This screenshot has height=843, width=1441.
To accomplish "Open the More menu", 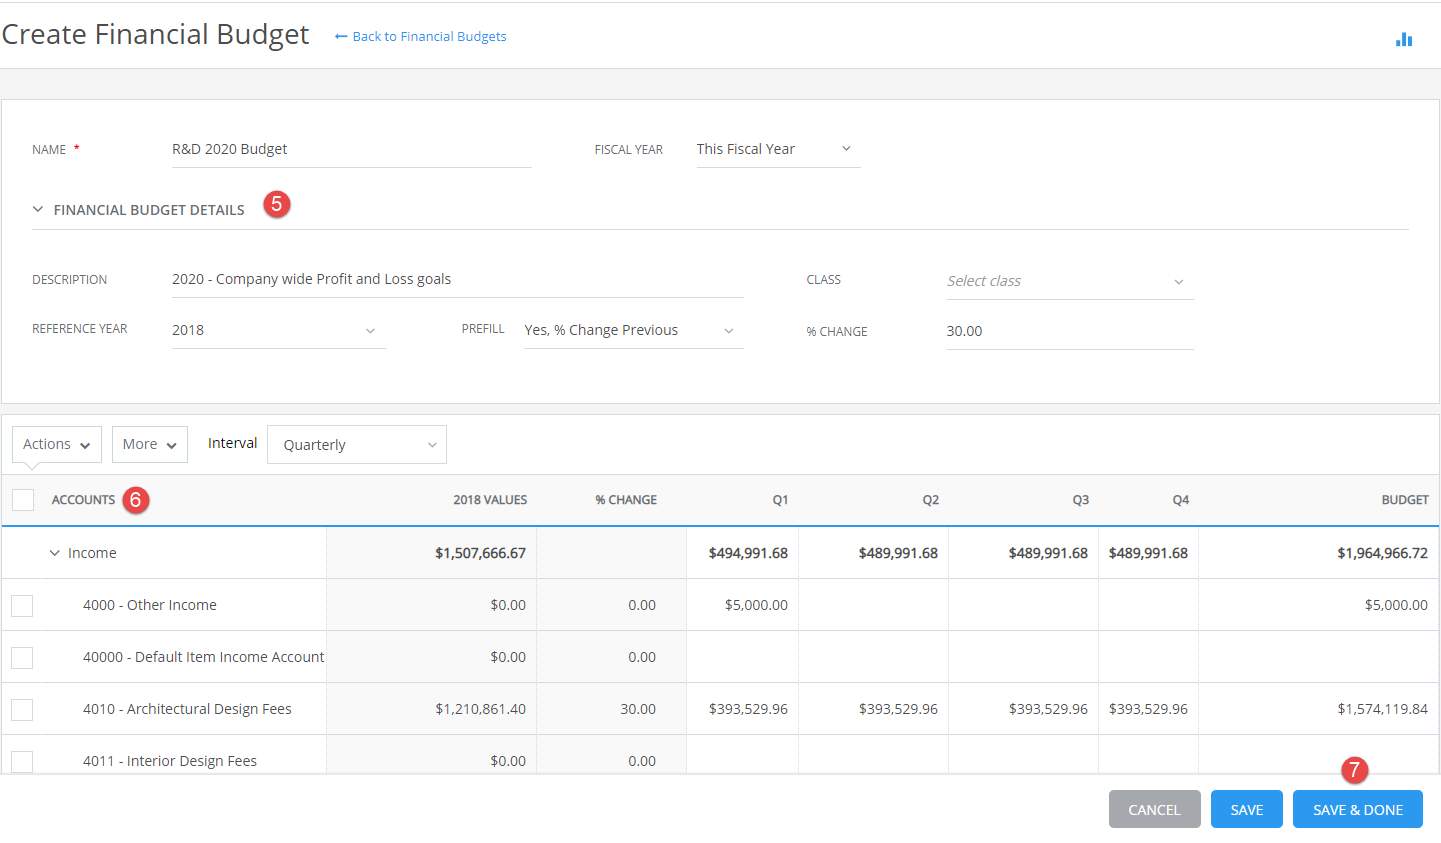I will [x=150, y=444].
